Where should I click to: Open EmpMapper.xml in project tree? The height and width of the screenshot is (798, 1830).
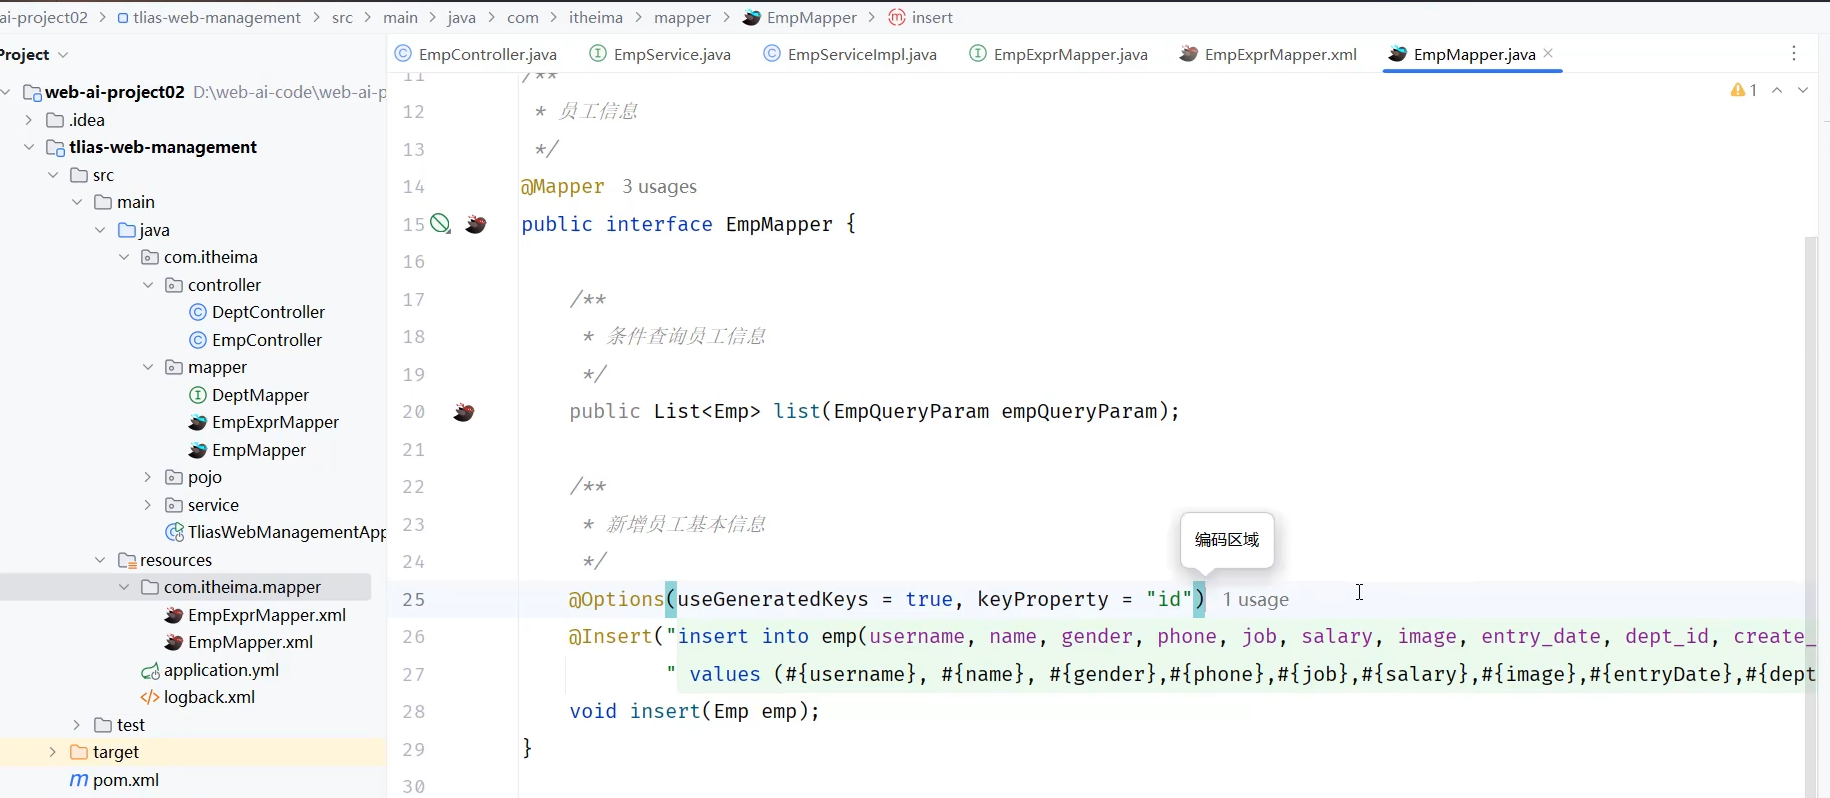(239, 642)
